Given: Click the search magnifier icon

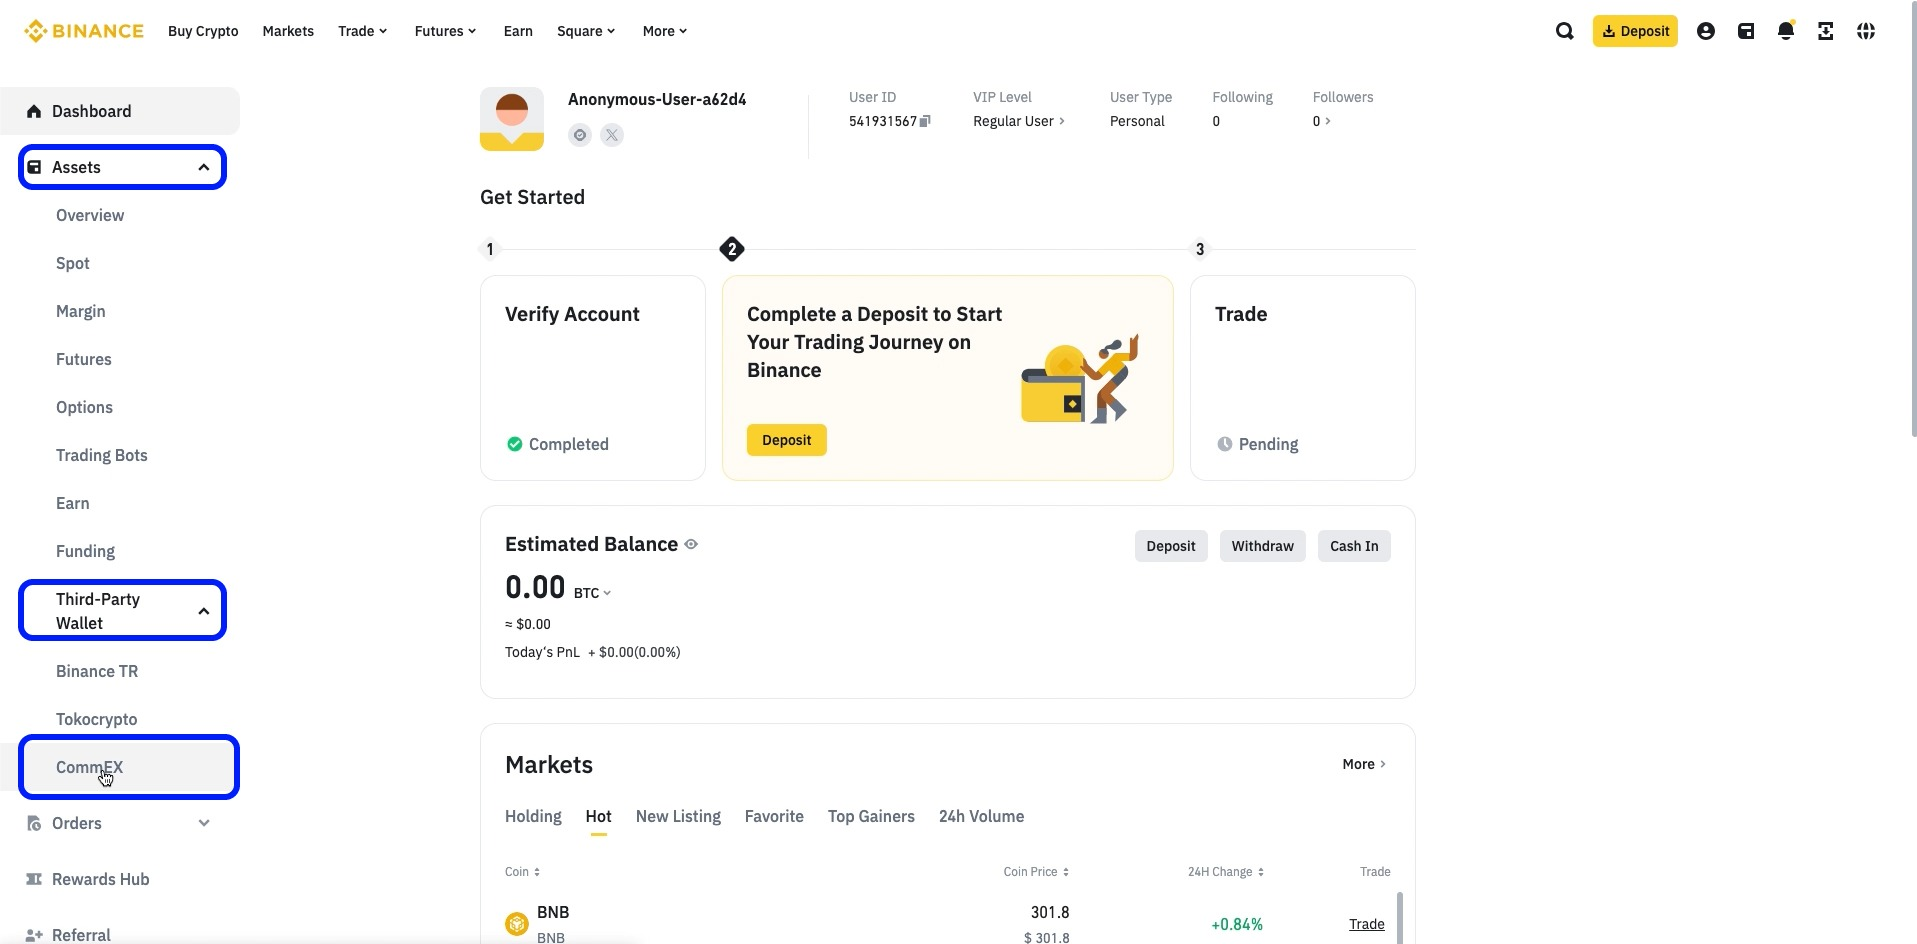Looking at the screenshot, I should click(1564, 31).
